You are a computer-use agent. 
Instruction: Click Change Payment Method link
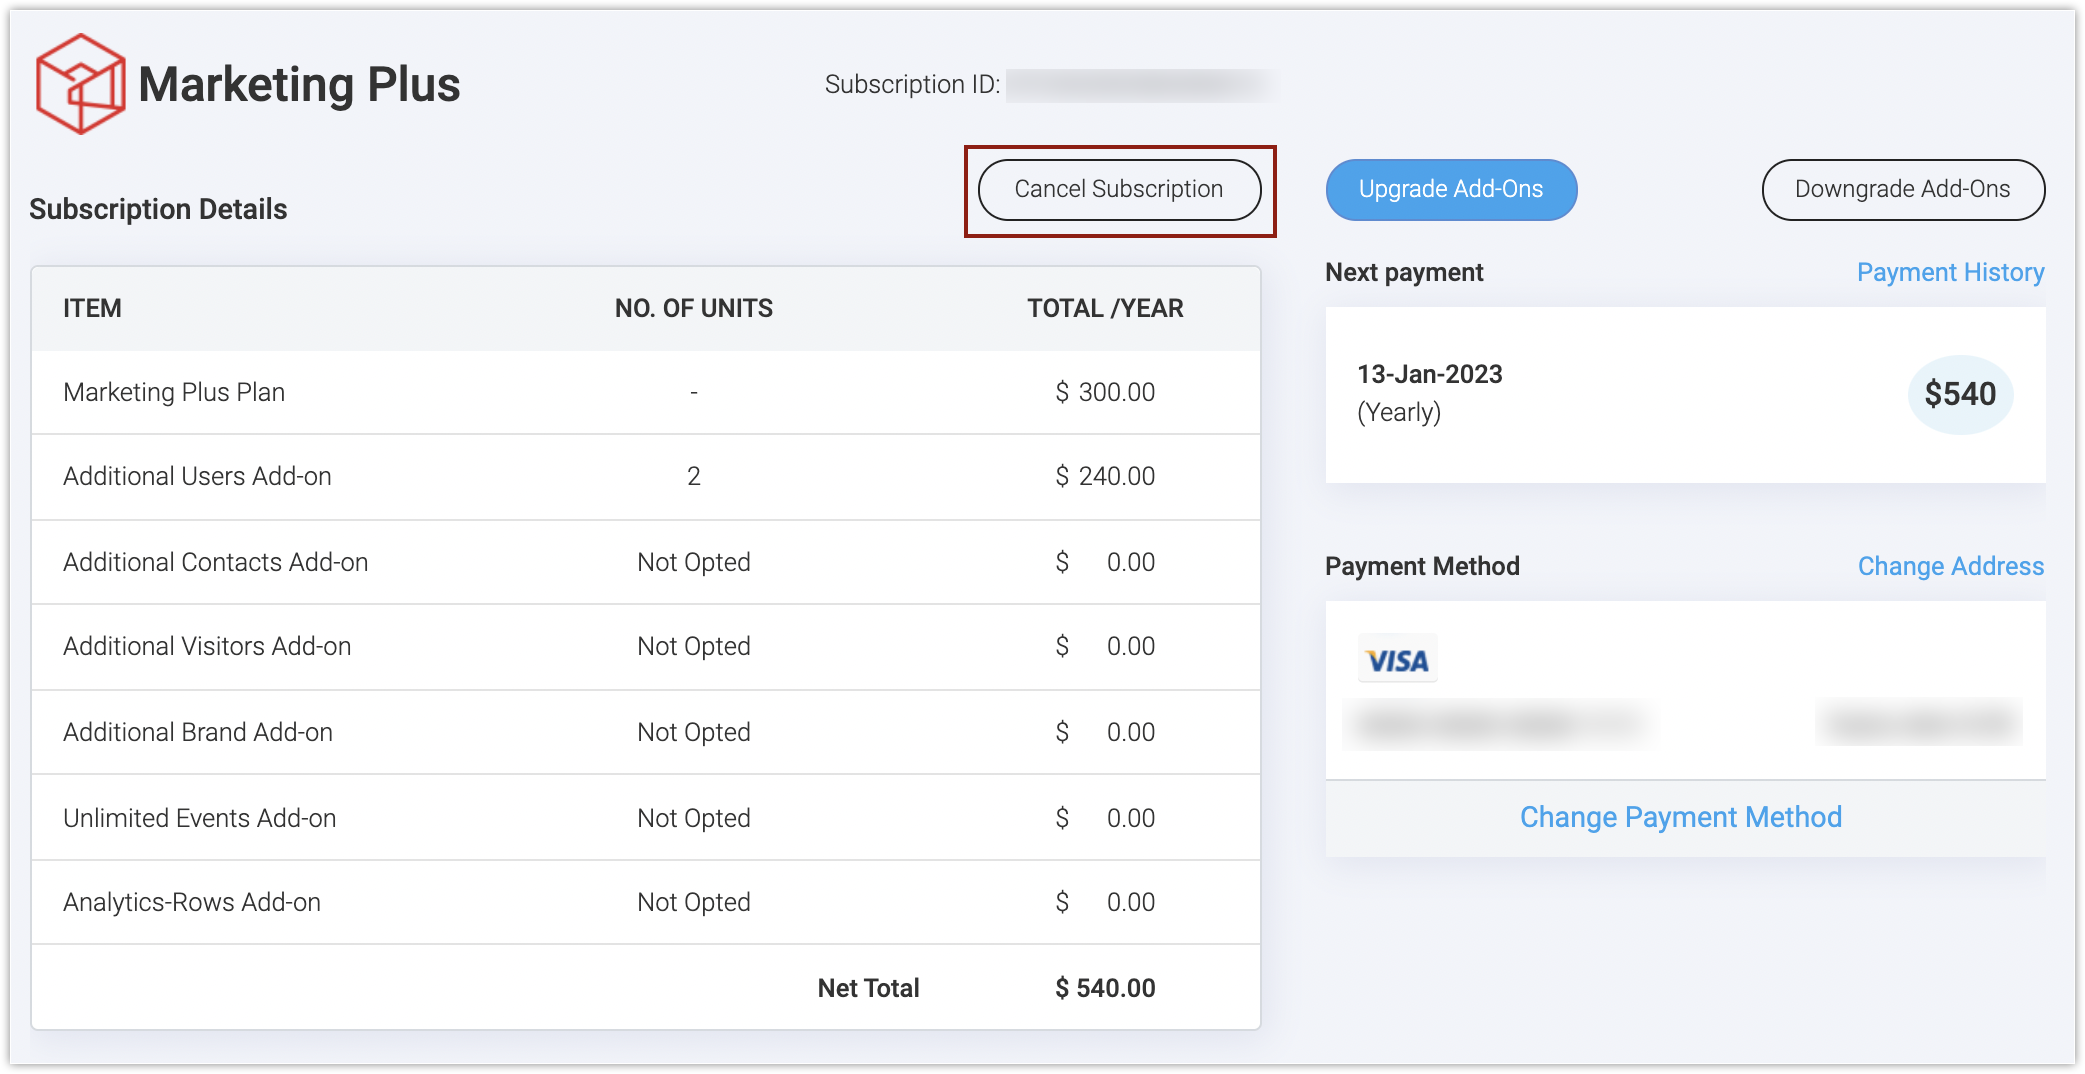click(1680, 817)
